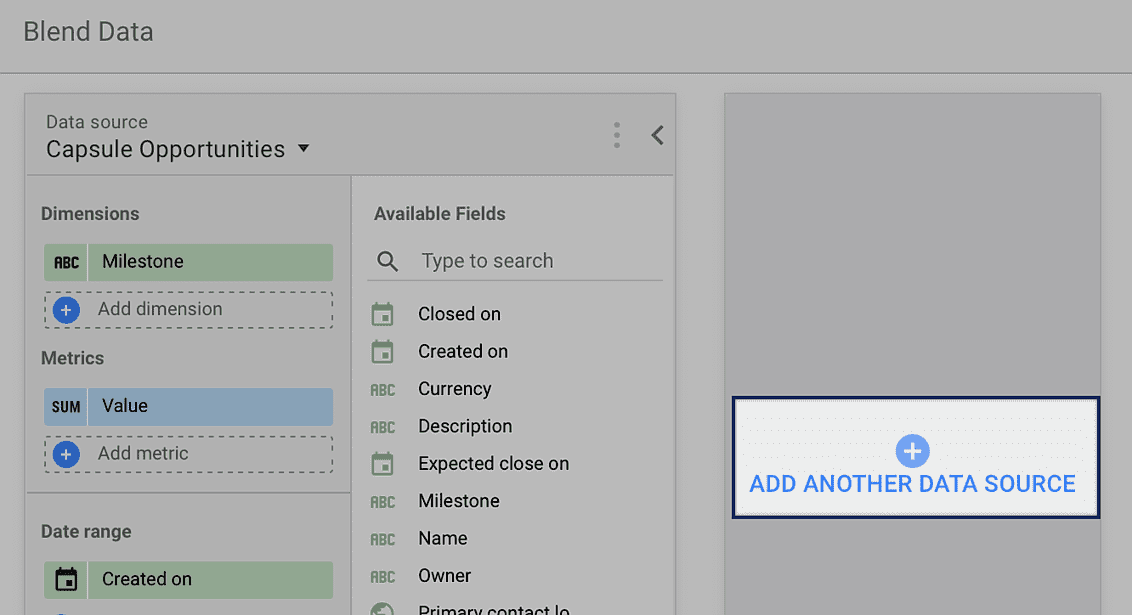Click the search magnifier icon in Available Fields

coord(388,261)
